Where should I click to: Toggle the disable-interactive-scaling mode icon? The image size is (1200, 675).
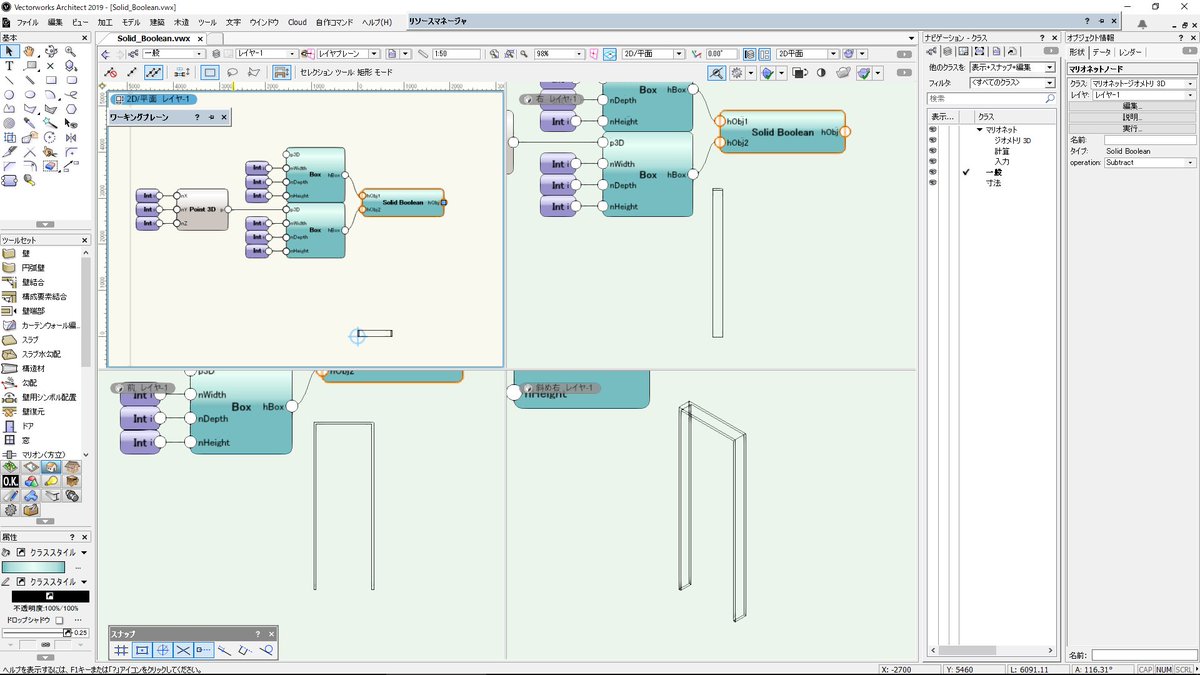110,72
